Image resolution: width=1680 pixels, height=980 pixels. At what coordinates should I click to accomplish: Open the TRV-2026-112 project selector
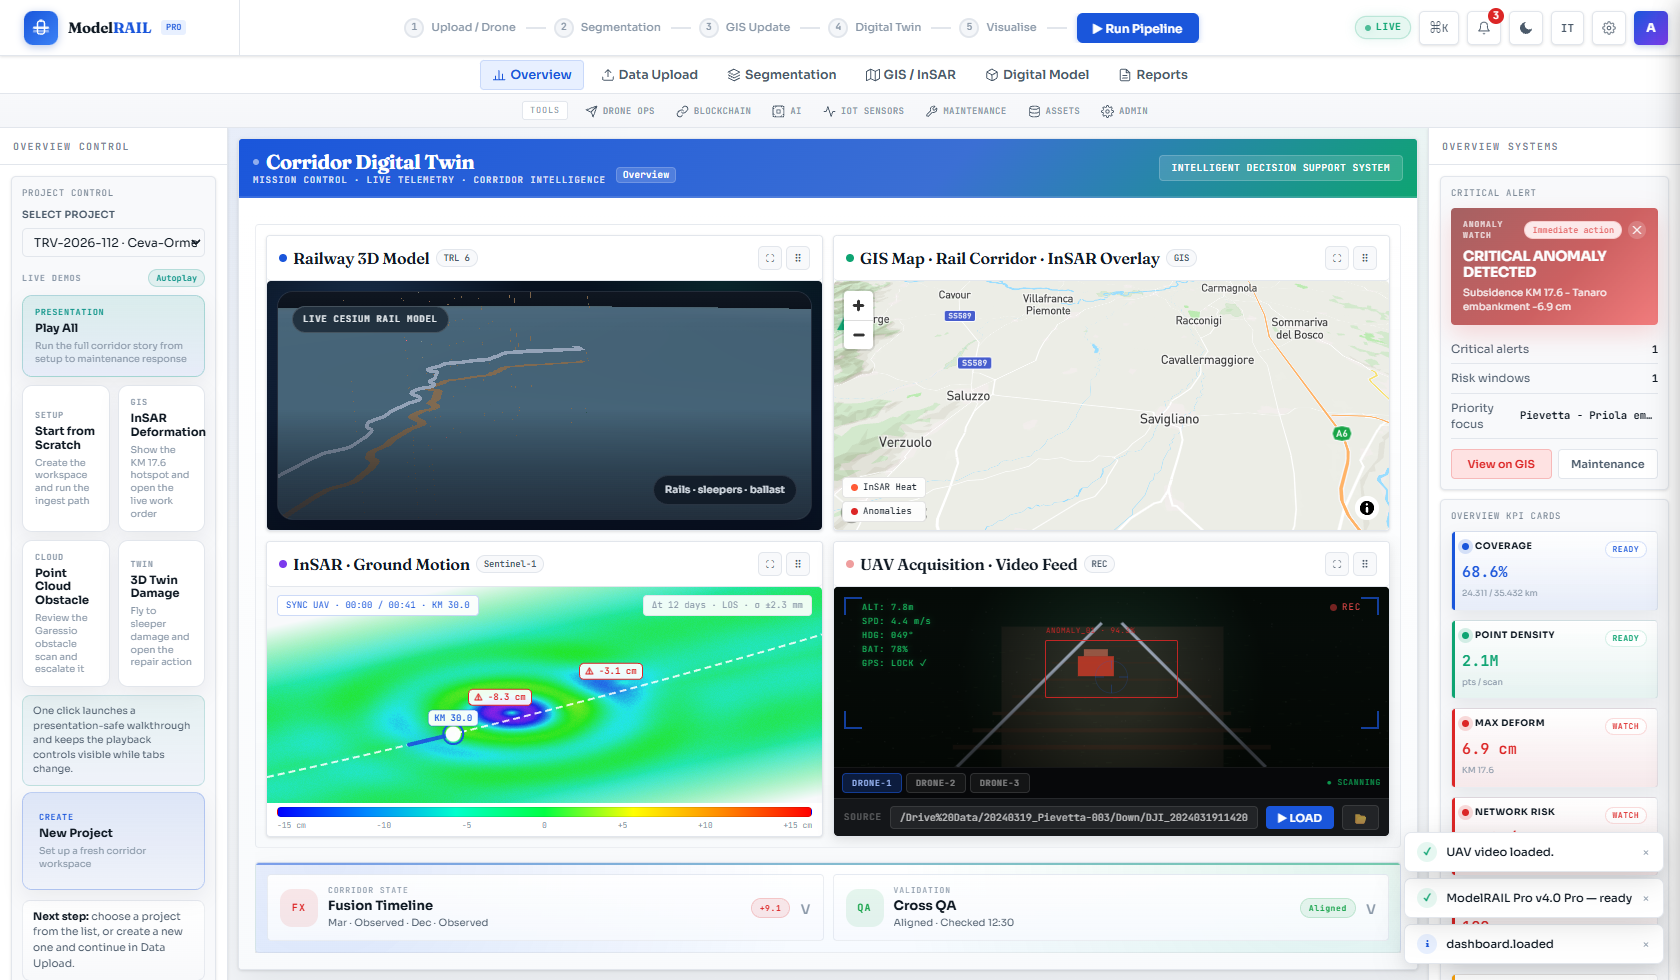click(x=113, y=242)
